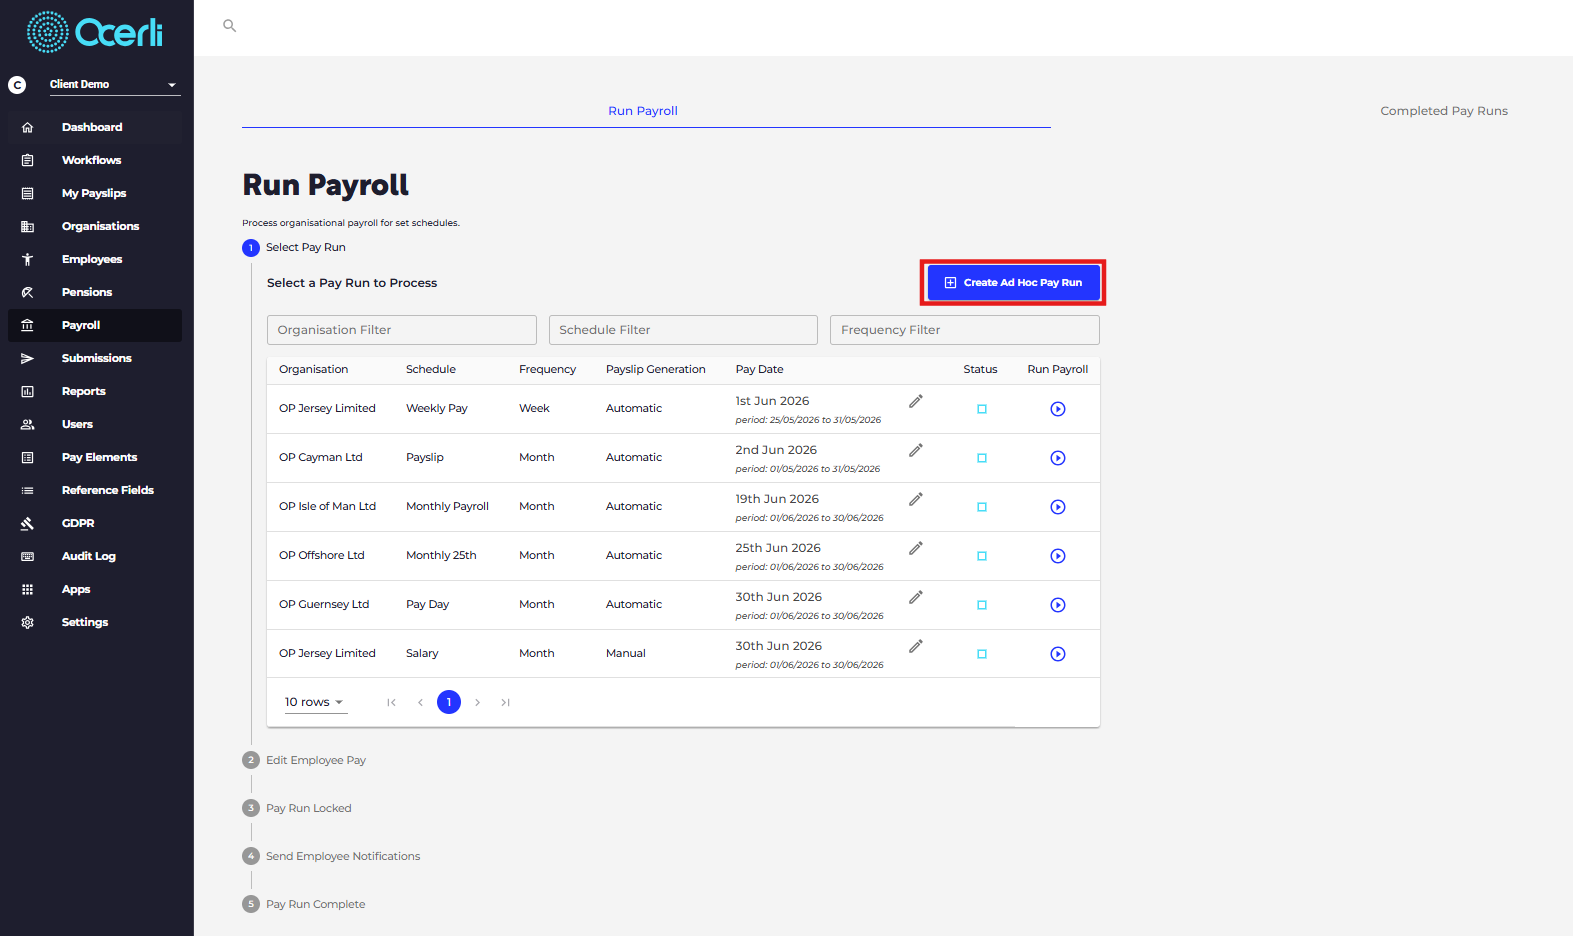1573x936 pixels.
Task: Run payroll for OP Jersey Limited Salary
Action: (1058, 654)
